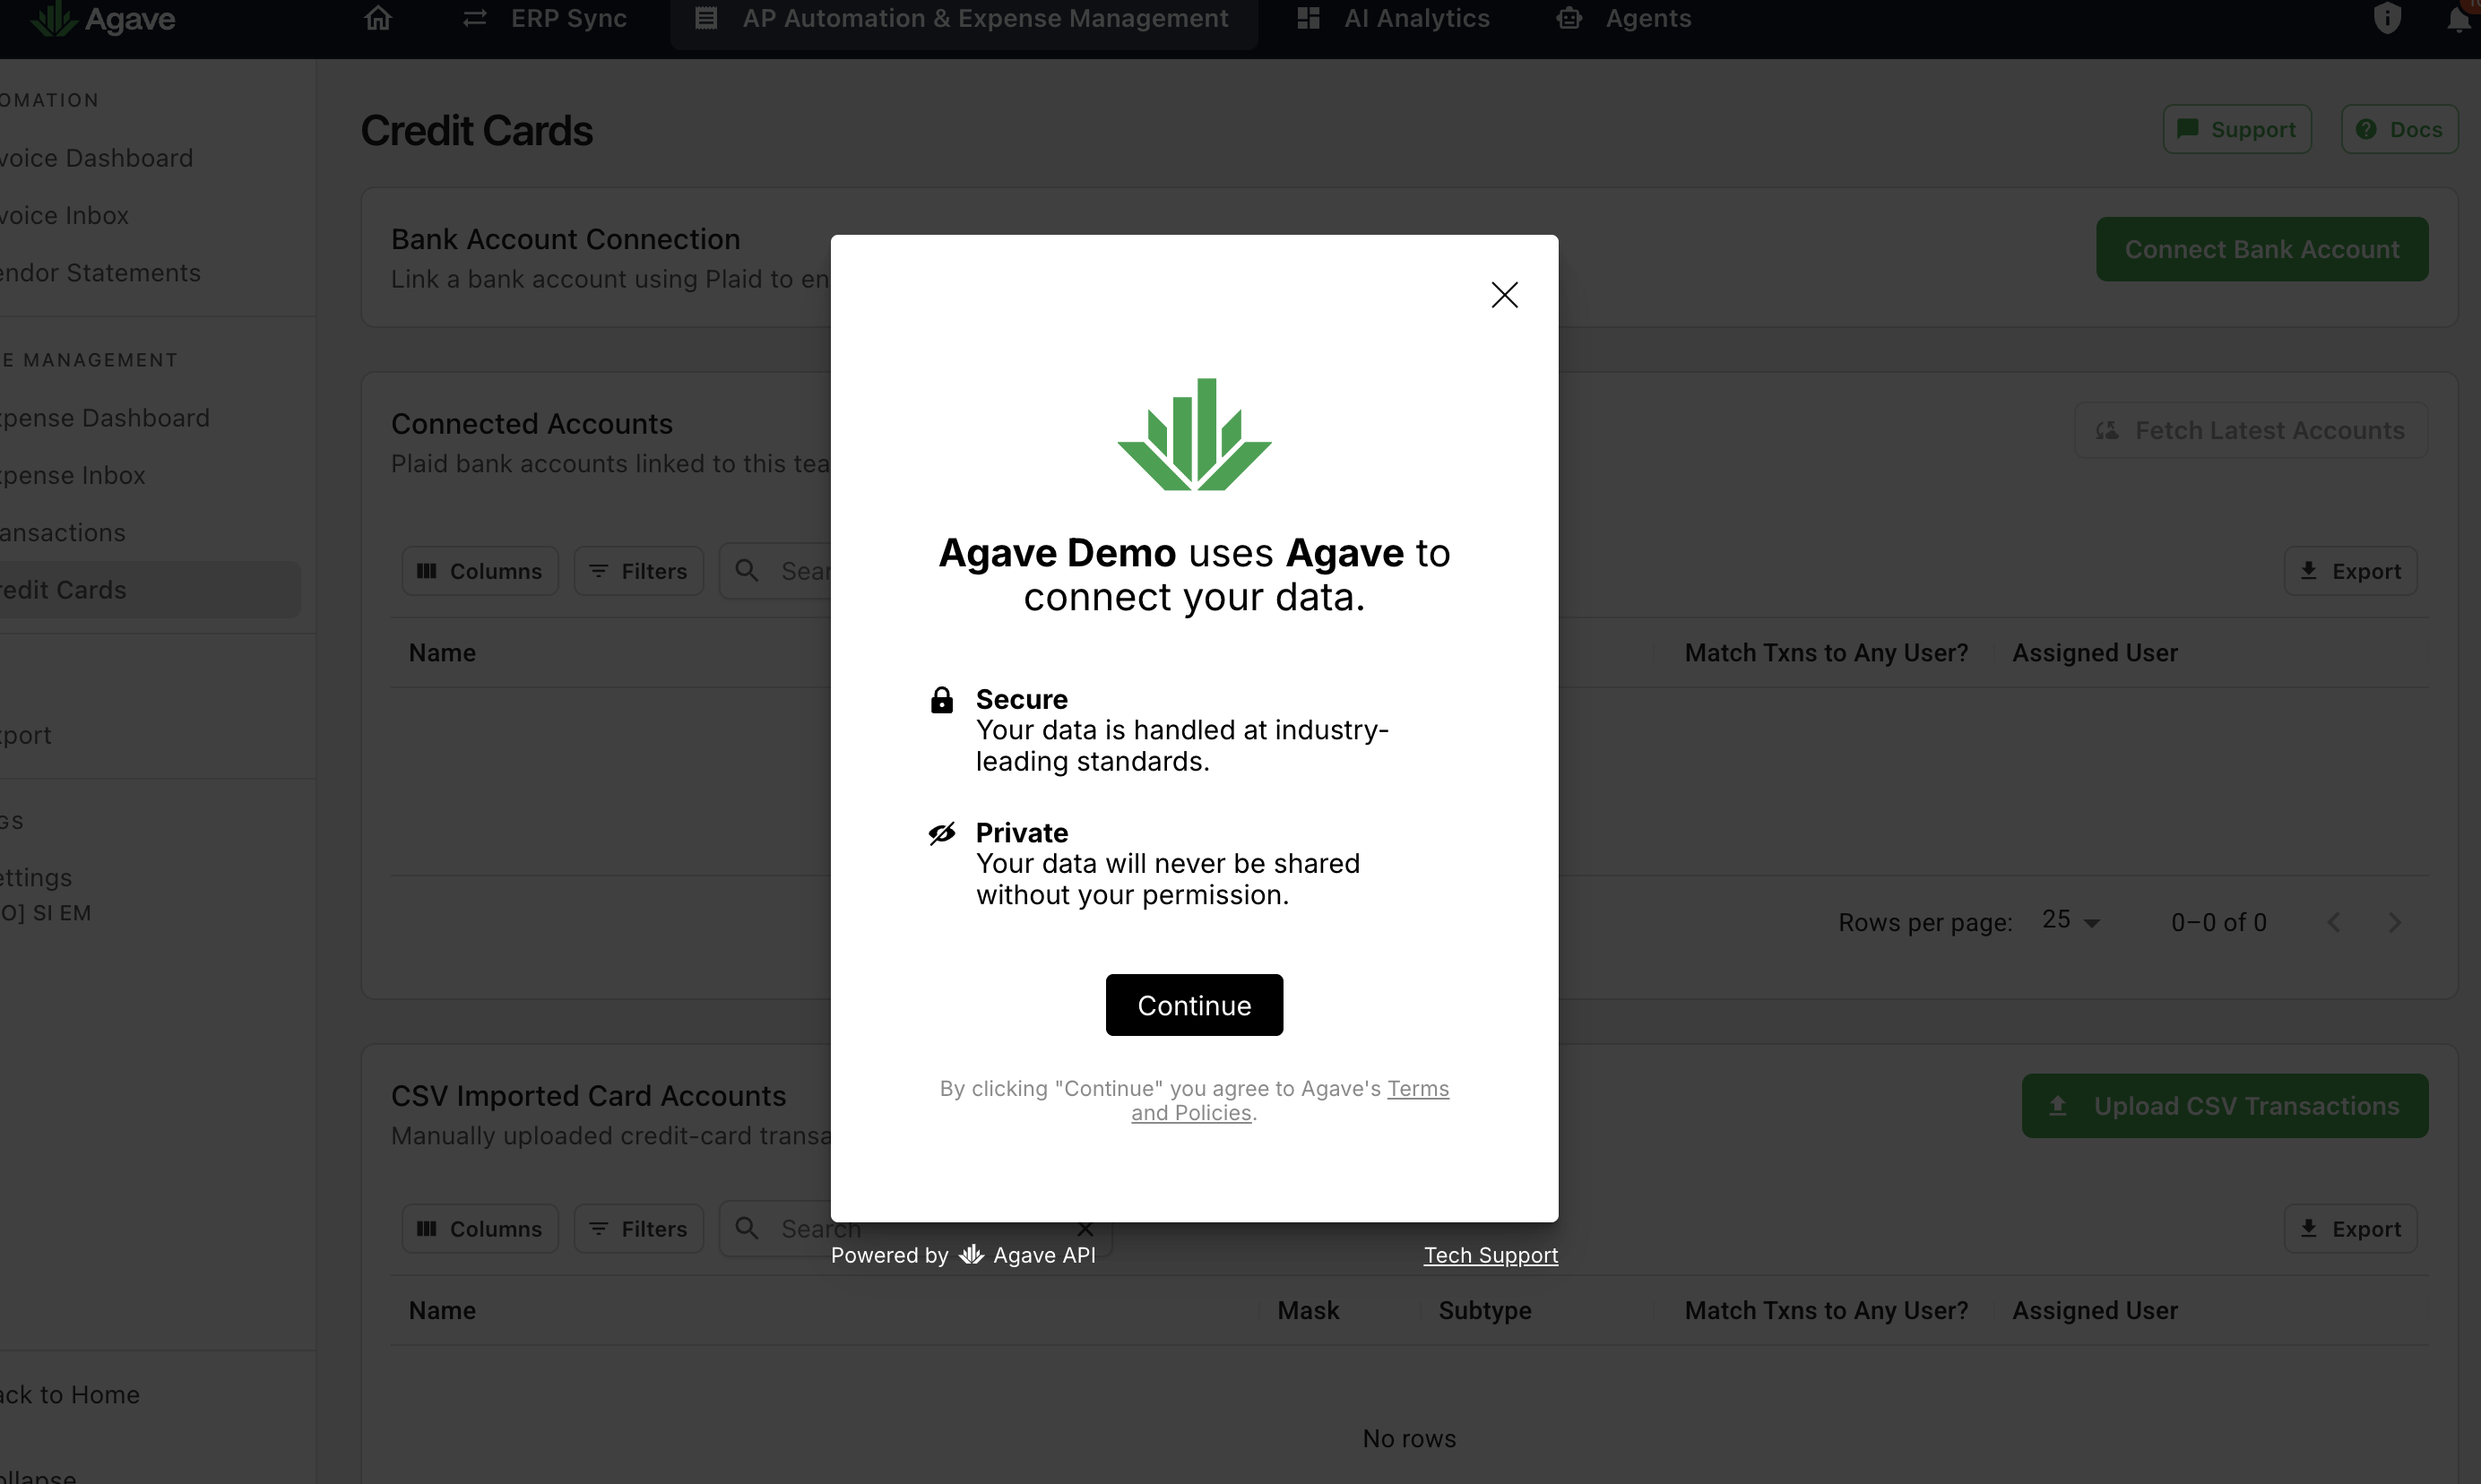Open notifications bell icon
2481x1484 pixels.
point(2458,18)
